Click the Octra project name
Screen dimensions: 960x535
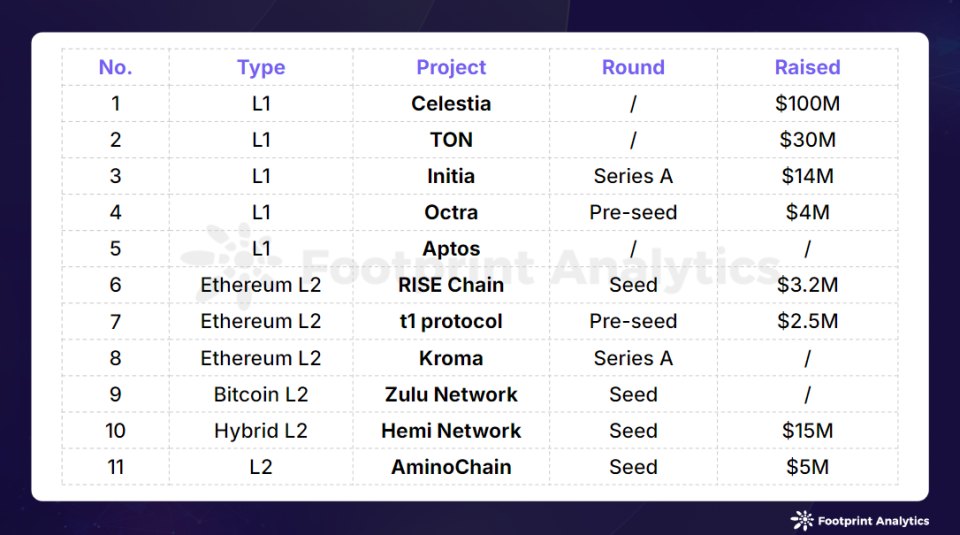[451, 213]
